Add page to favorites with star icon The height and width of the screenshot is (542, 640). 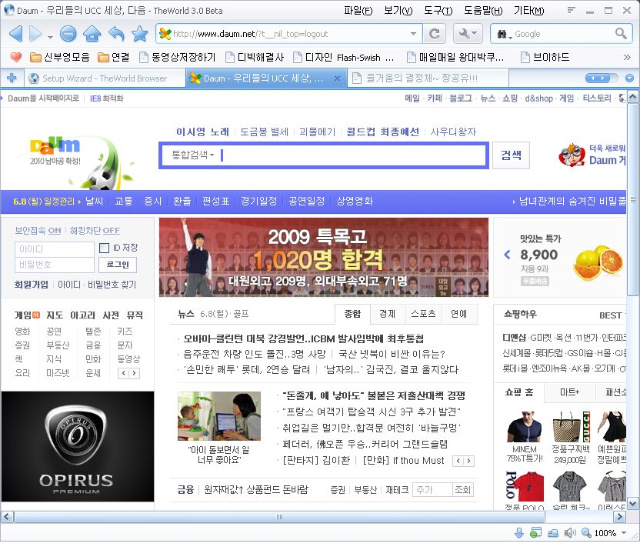140,33
